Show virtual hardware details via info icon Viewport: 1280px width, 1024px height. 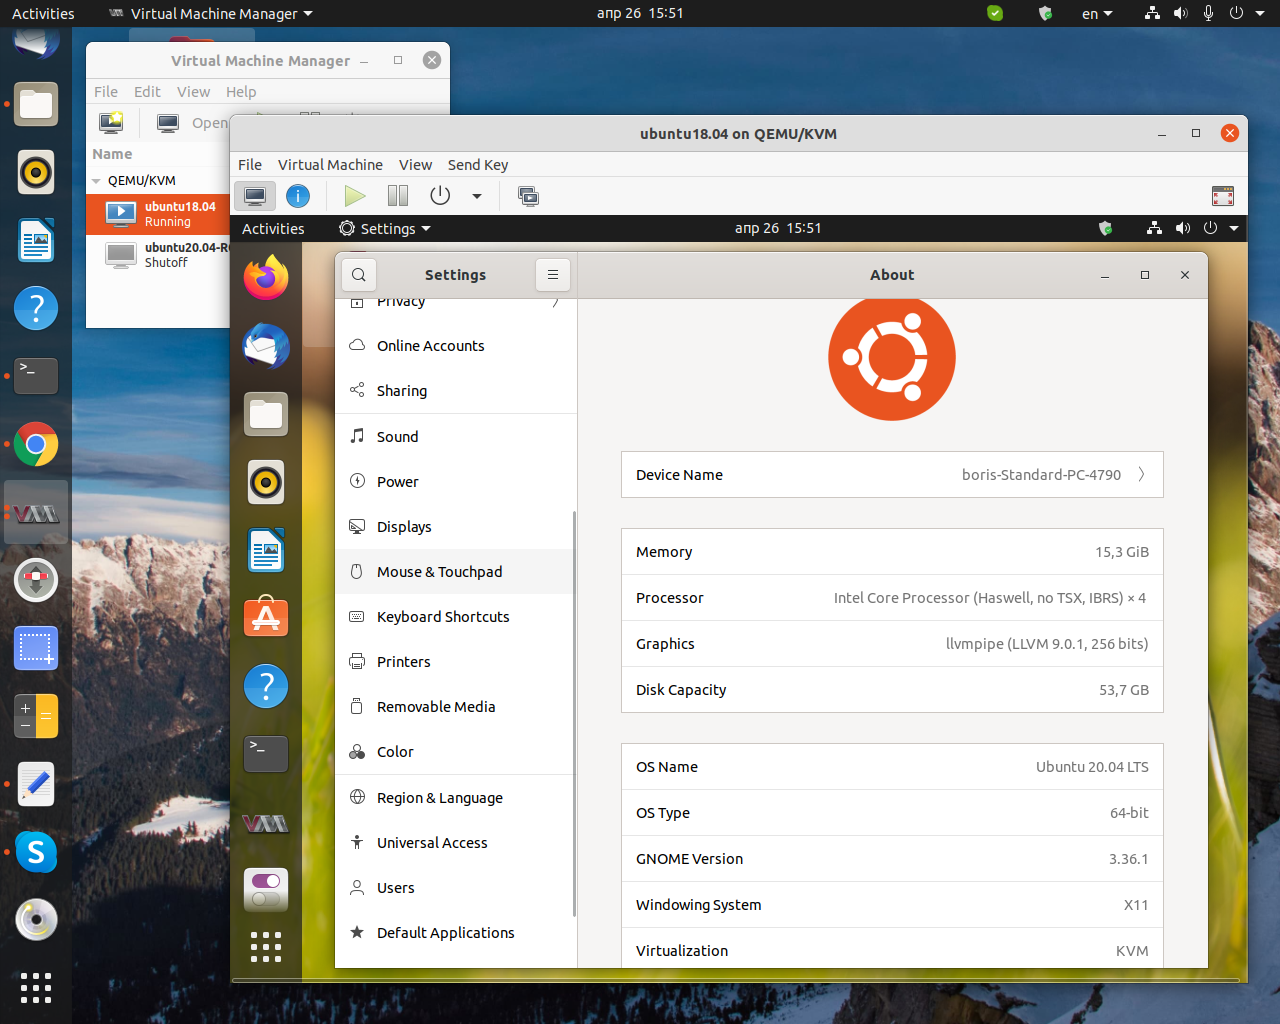click(298, 195)
